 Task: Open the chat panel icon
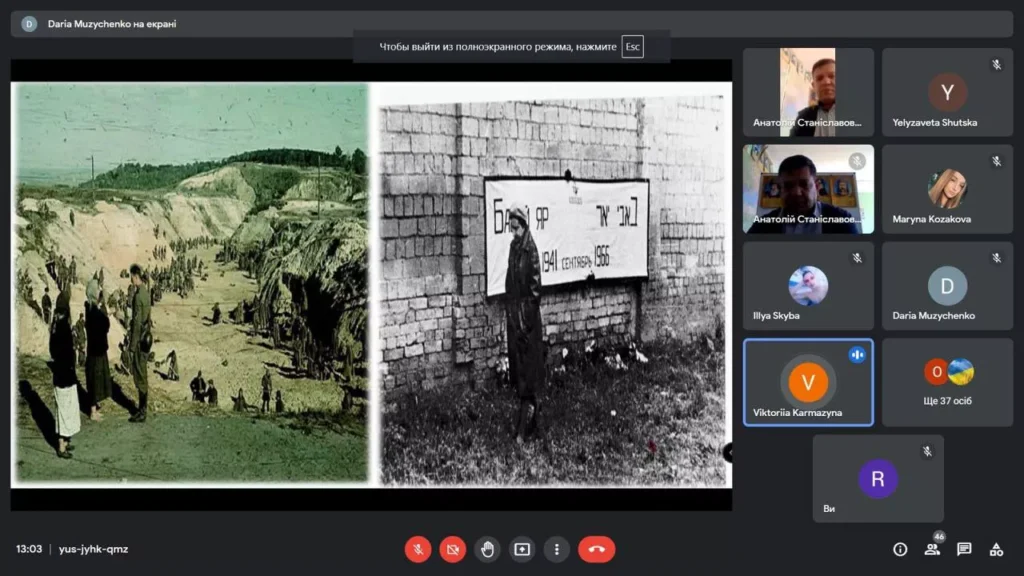point(964,550)
